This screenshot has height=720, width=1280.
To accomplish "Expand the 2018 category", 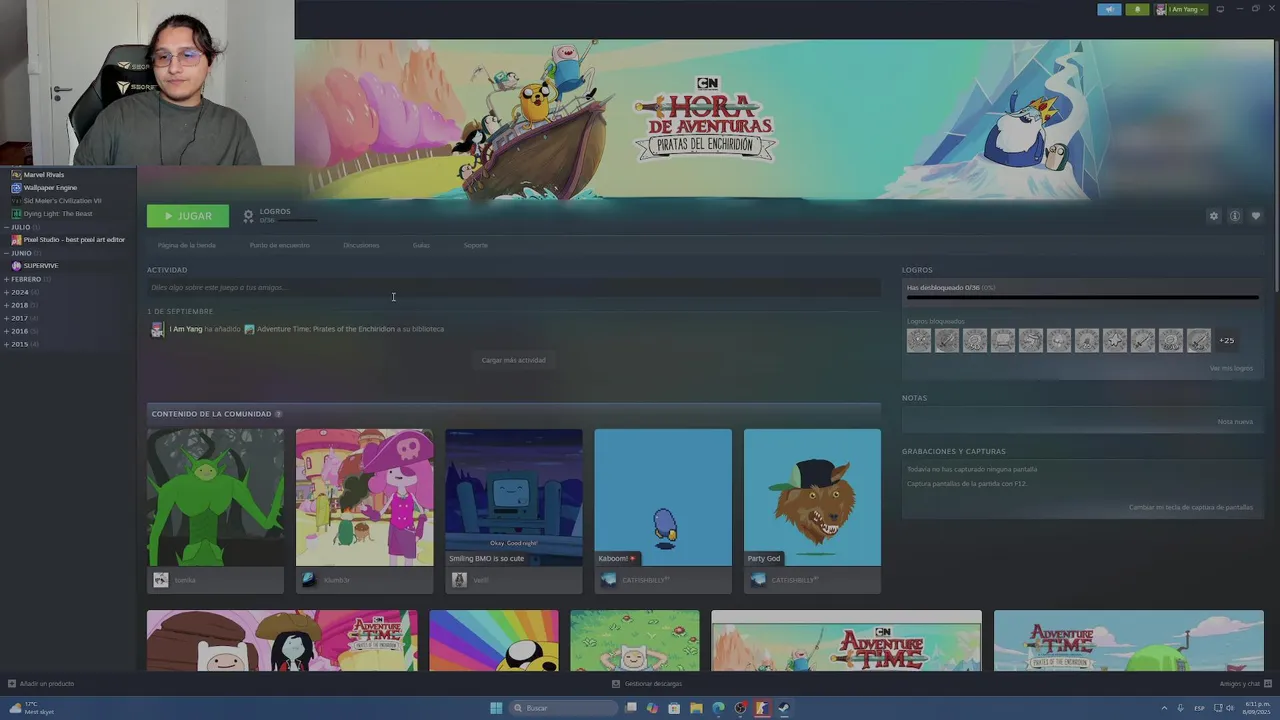I will [x=6, y=305].
